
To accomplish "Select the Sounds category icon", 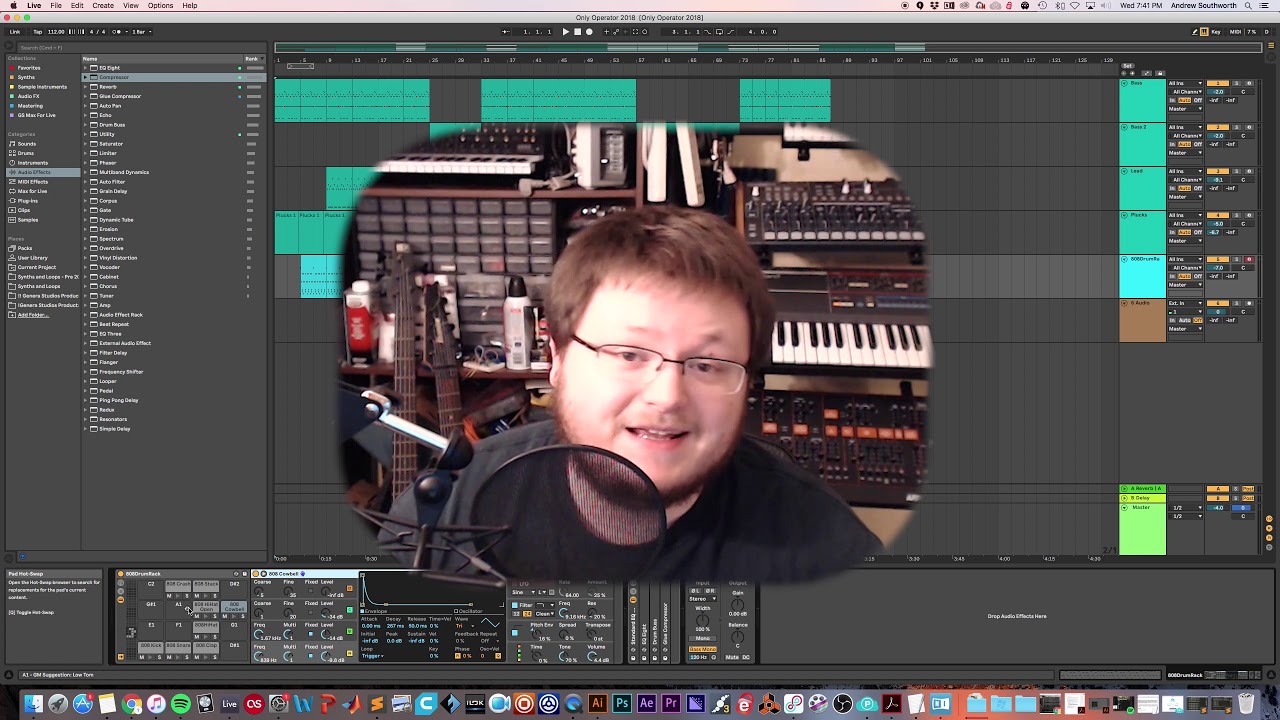I will [x=13, y=144].
